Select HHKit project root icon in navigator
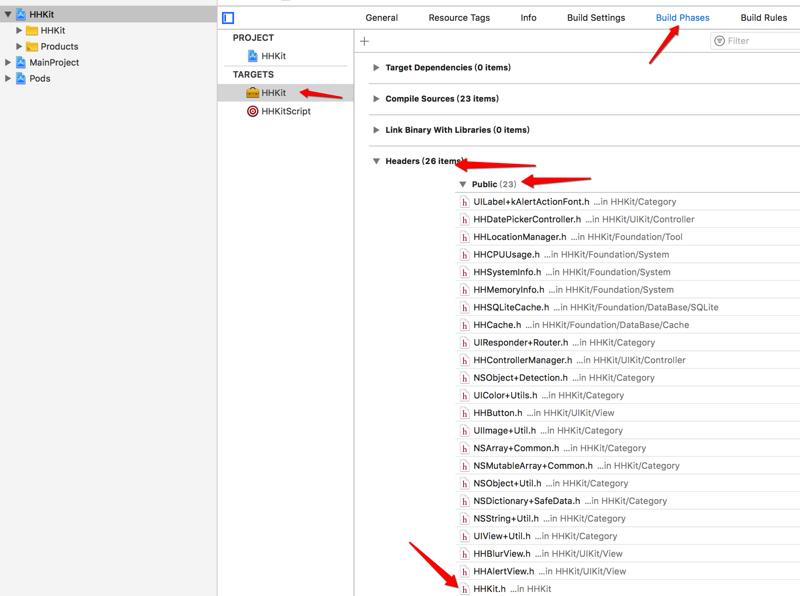 click(21, 14)
